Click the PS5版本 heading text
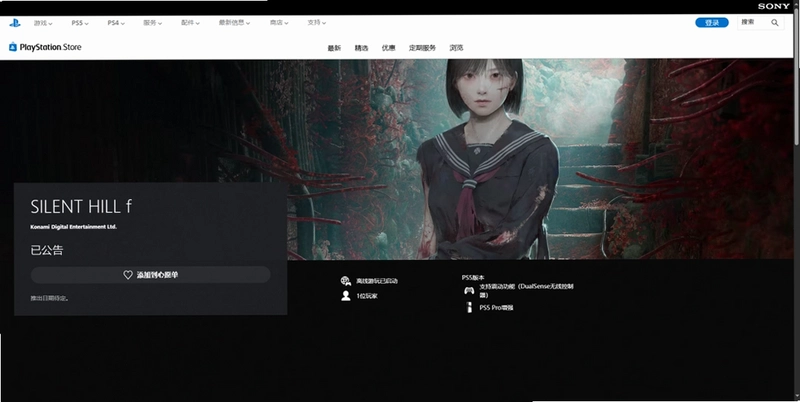Viewport: 800px width, 402px height. pos(473,278)
